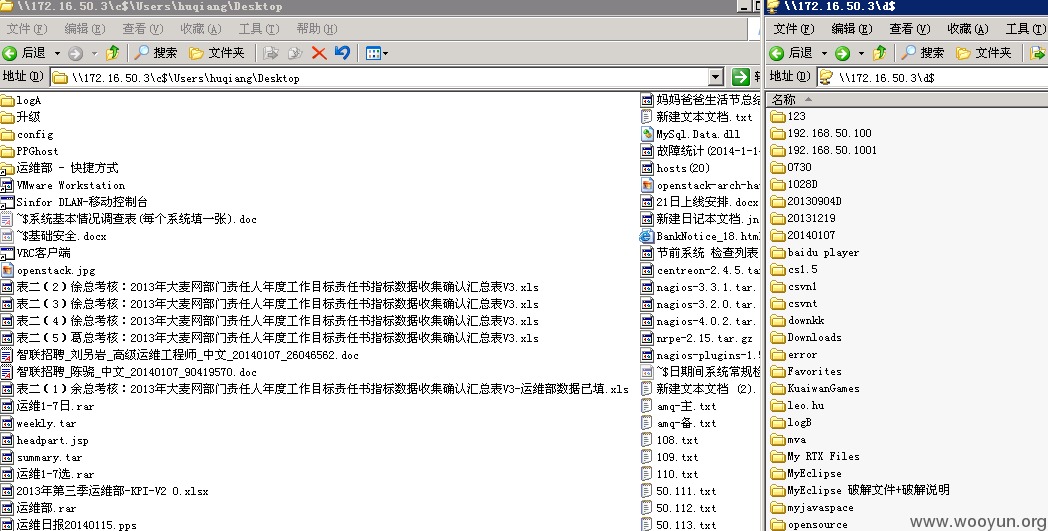Screen dimensions: 1048x531
Task: Go up one folder level in Desktop window
Action: [x=113, y=53]
